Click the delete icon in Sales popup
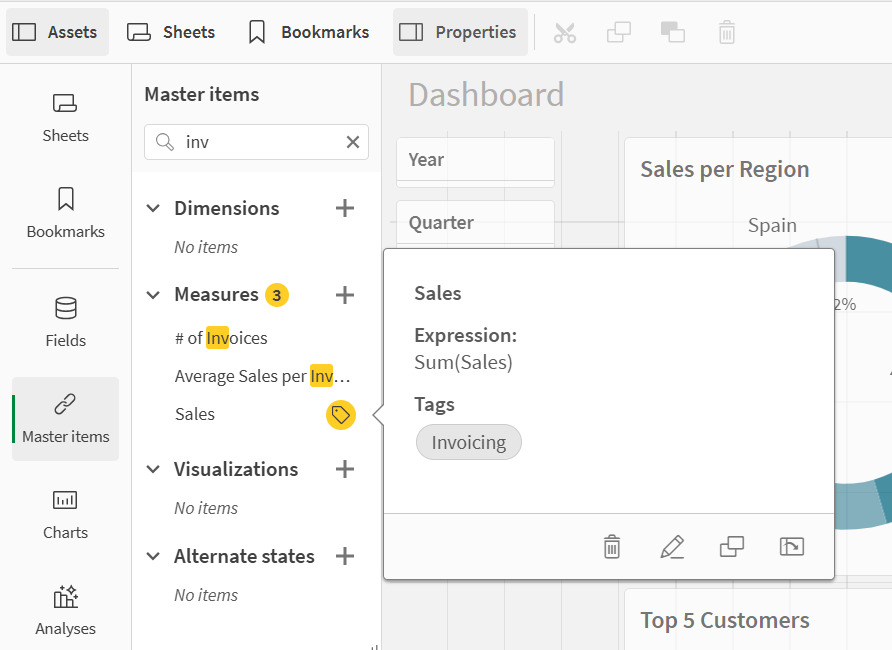 (612, 547)
